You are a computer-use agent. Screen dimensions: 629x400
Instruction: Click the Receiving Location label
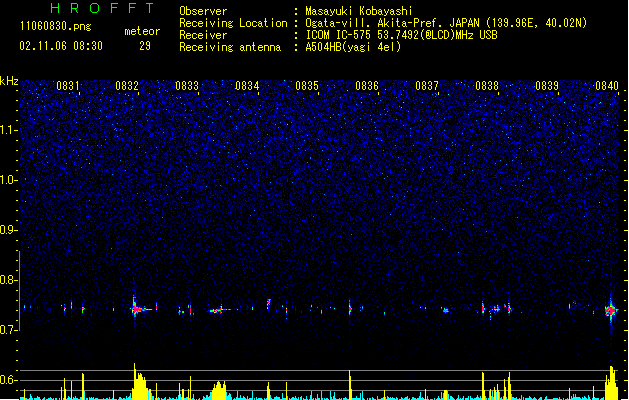click(233, 23)
